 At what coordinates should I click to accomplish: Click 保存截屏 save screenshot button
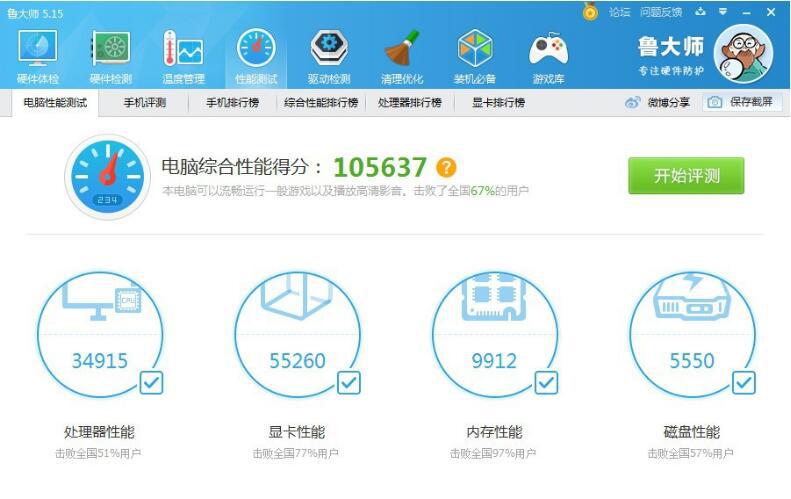point(742,102)
